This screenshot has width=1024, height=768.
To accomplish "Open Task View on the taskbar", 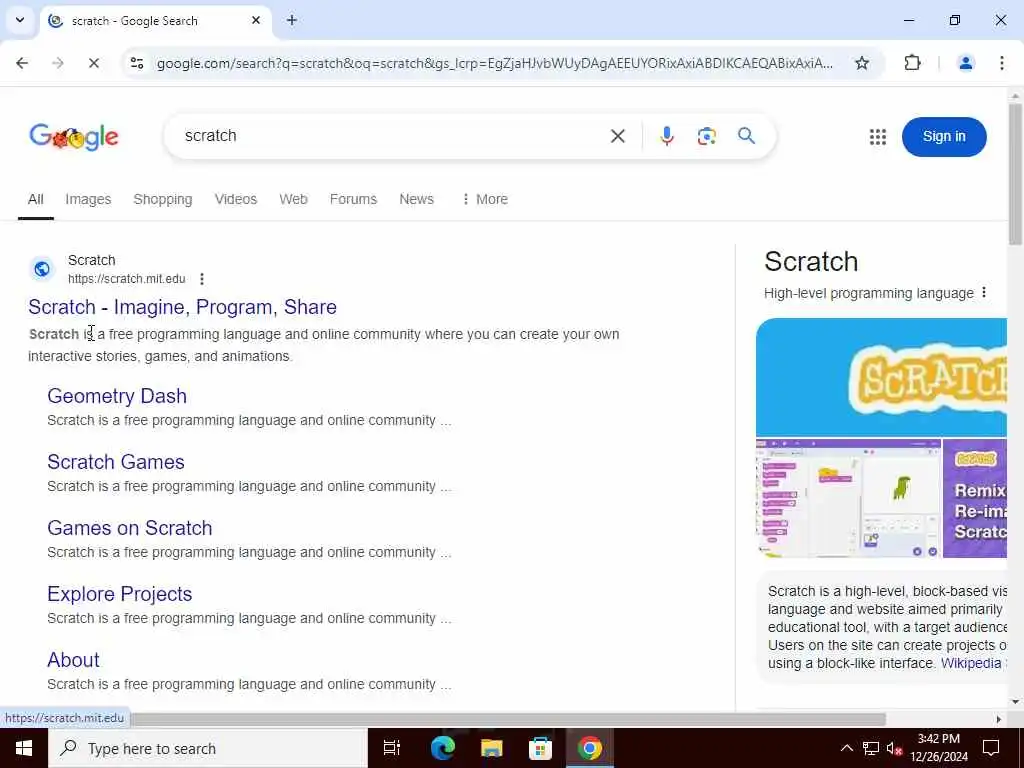I will coord(392,748).
